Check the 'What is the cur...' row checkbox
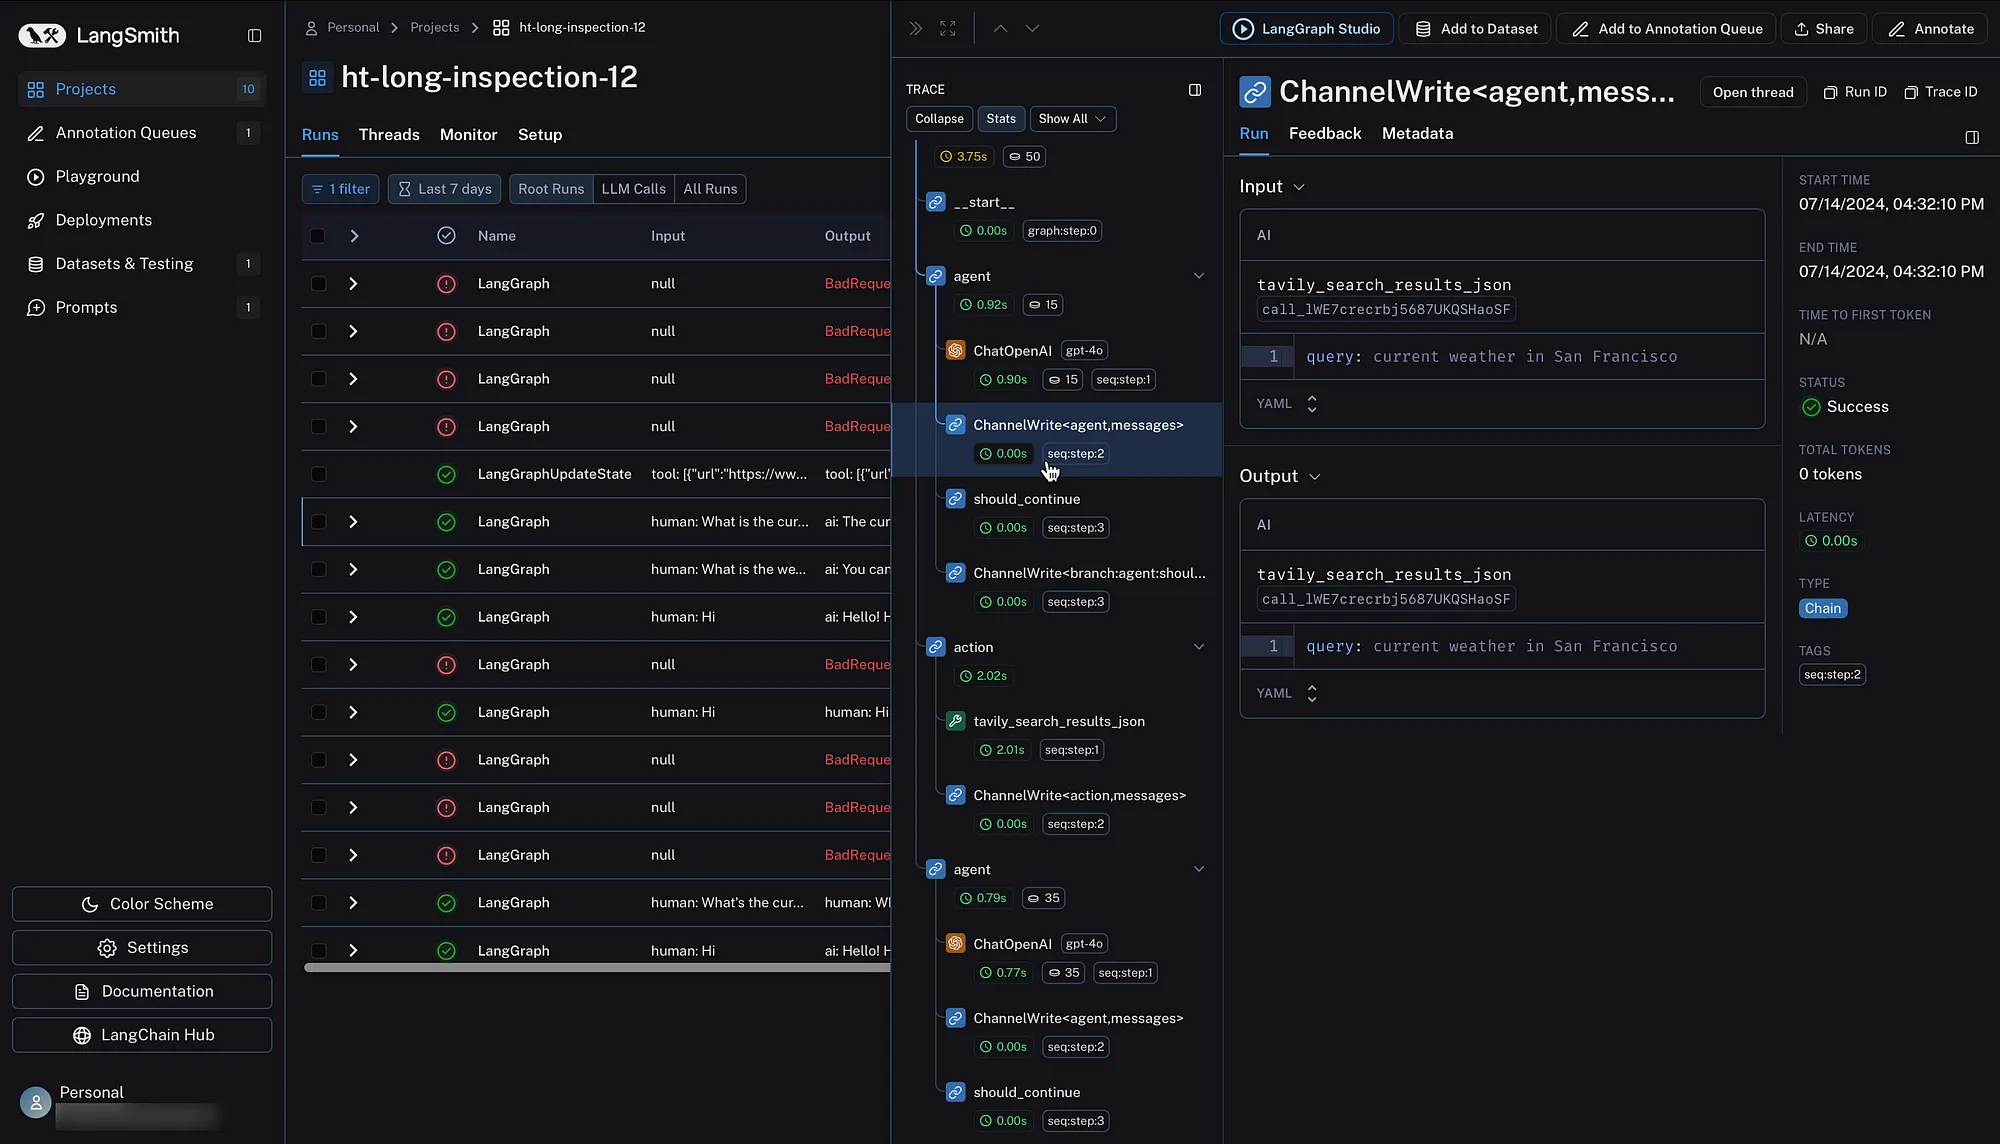The image size is (2000, 1144). pos(318,522)
